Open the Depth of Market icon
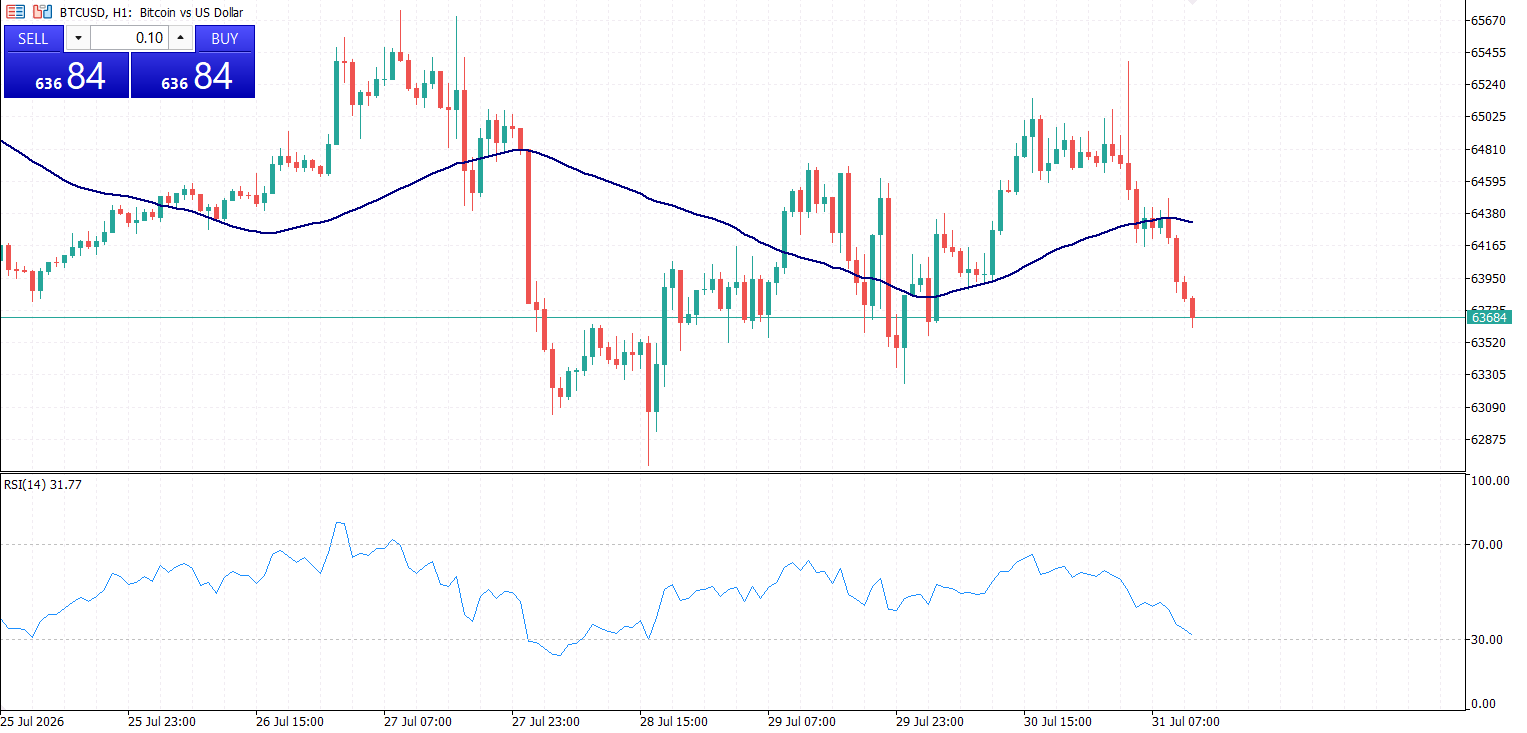Viewport: 1527px width, 733px height. point(42,12)
